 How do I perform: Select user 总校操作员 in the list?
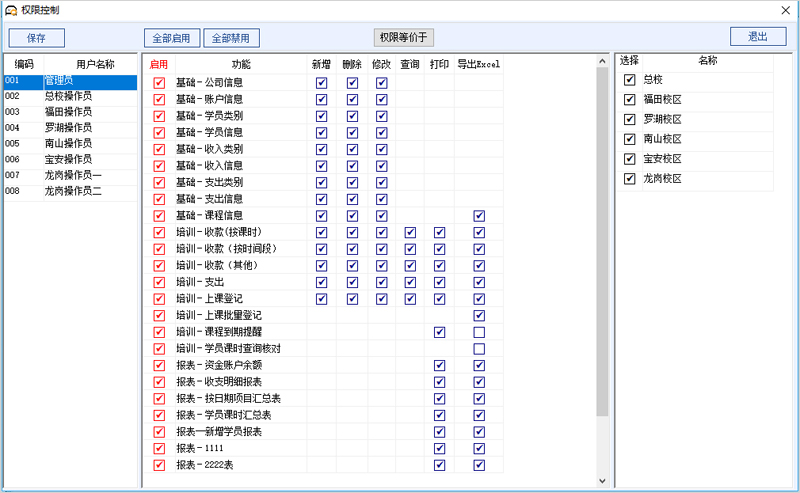(x=68, y=97)
